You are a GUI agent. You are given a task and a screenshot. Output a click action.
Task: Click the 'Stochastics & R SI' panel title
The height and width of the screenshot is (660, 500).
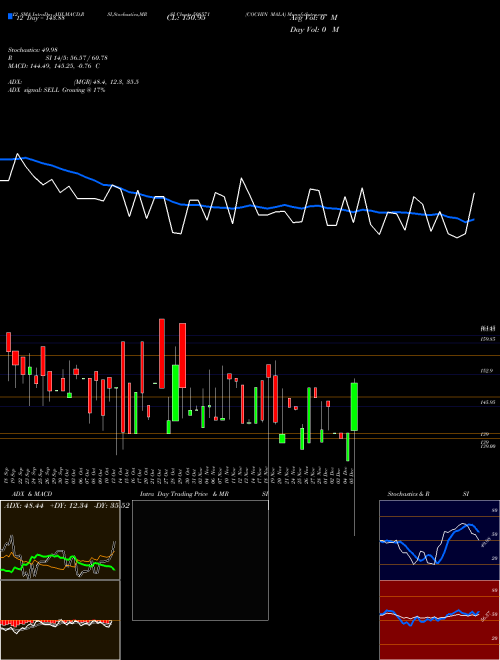pos(428,494)
